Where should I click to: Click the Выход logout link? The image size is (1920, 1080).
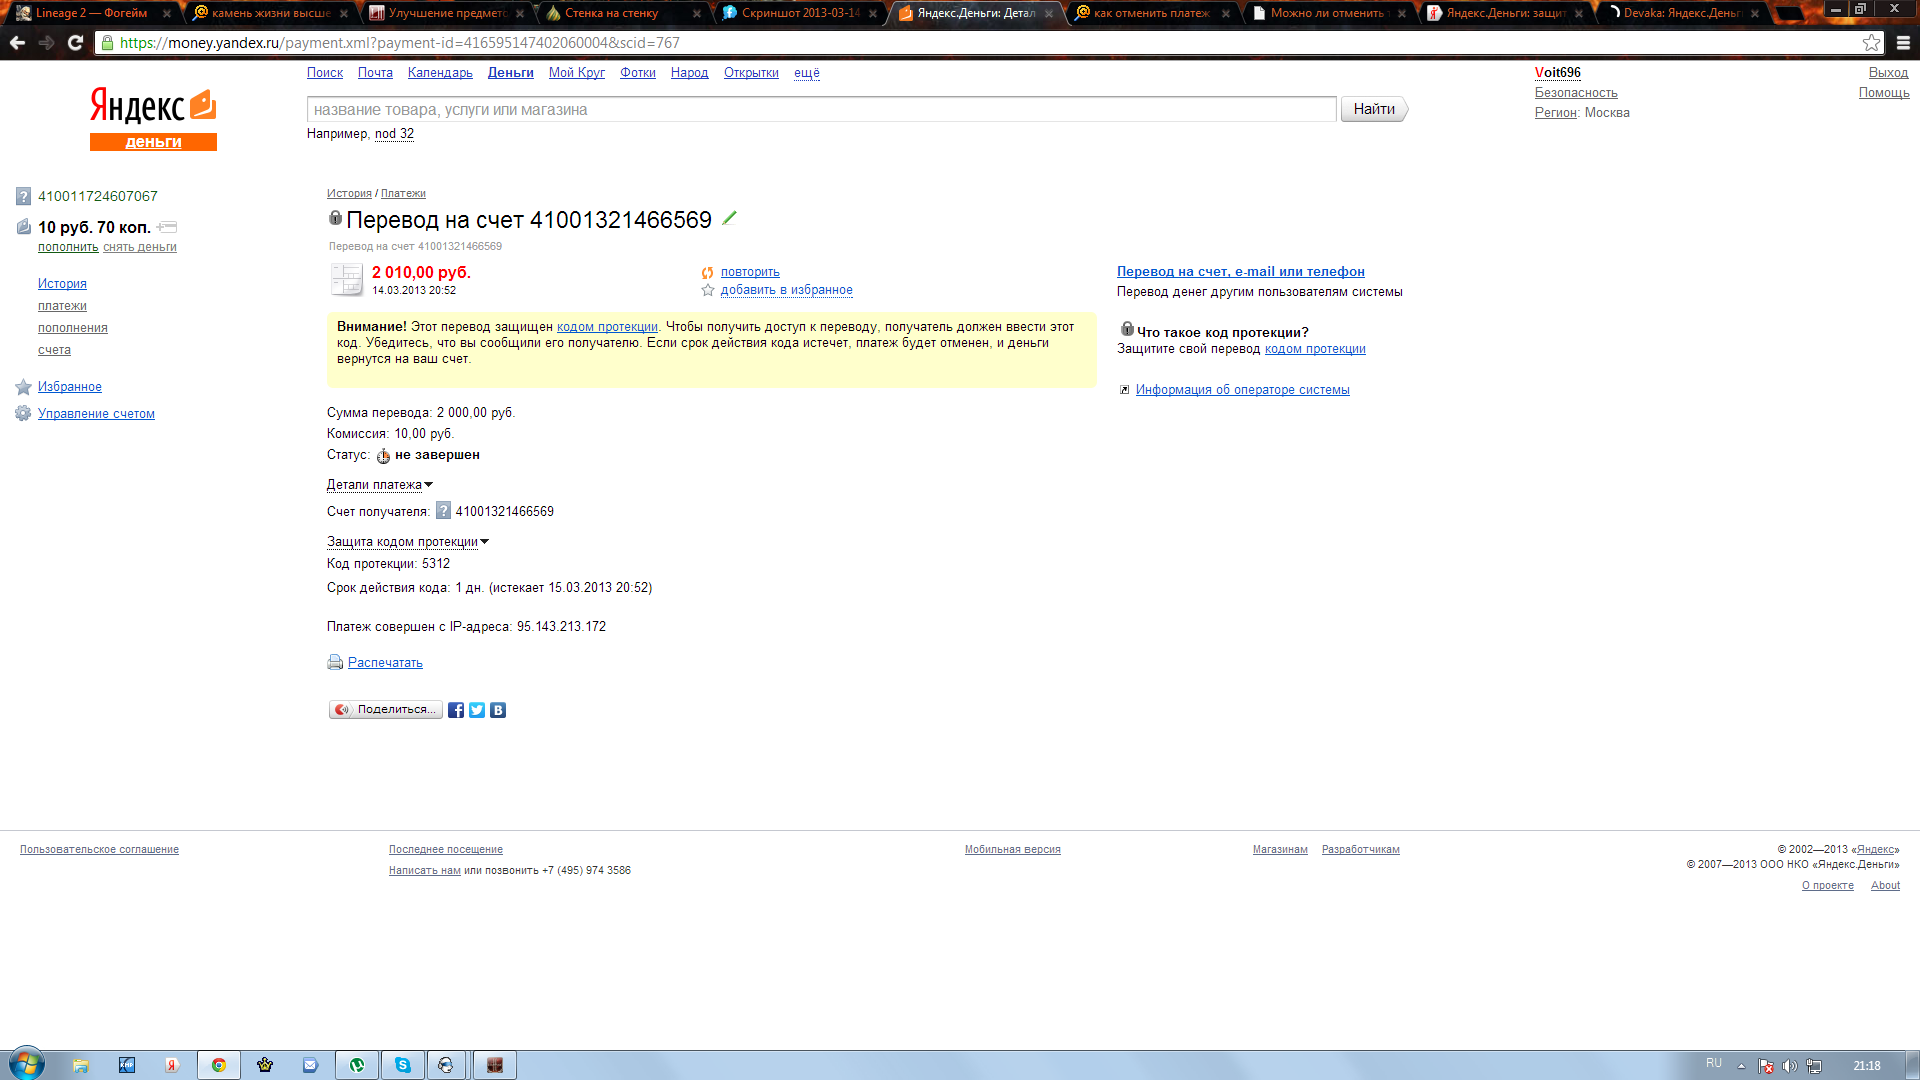click(x=1888, y=73)
